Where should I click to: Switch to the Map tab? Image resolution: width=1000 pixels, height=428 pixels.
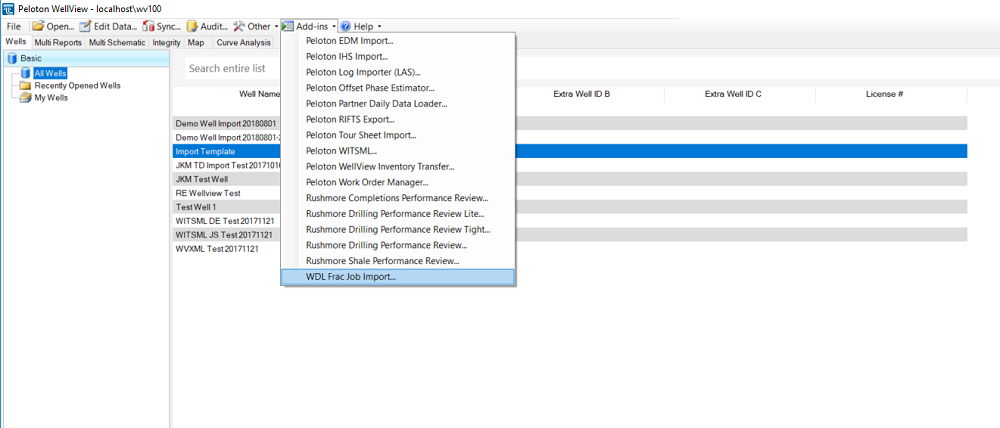click(196, 43)
